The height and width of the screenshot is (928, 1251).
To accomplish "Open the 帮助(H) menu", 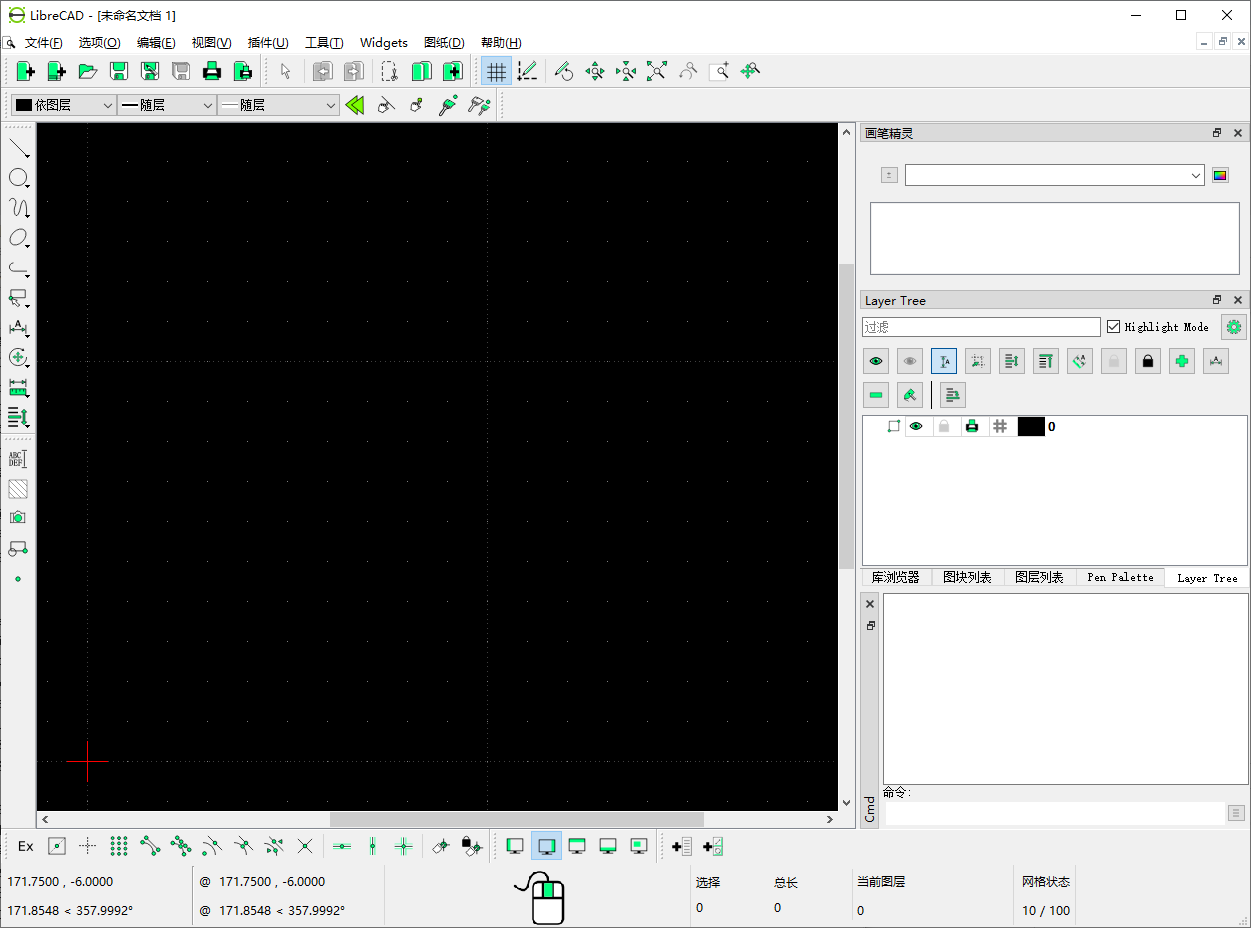I will pyautogui.click(x=501, y=42).
